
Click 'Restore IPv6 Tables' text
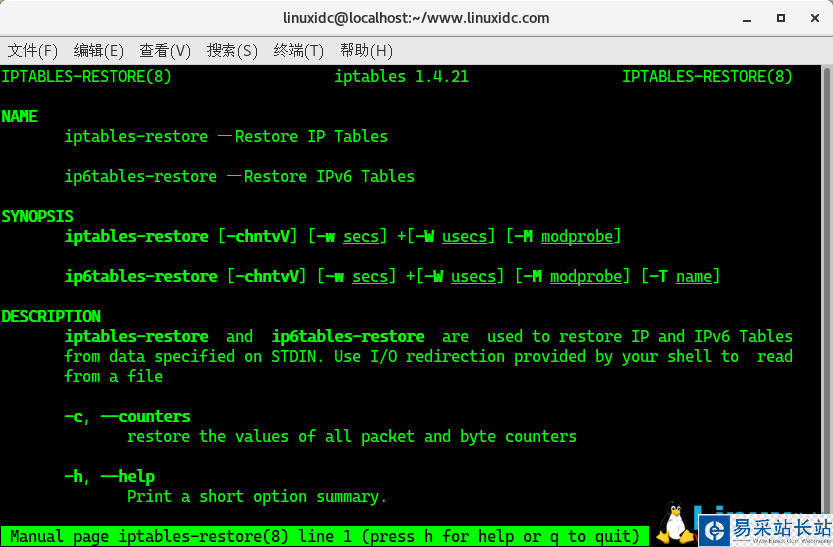[x=329, y=176]
